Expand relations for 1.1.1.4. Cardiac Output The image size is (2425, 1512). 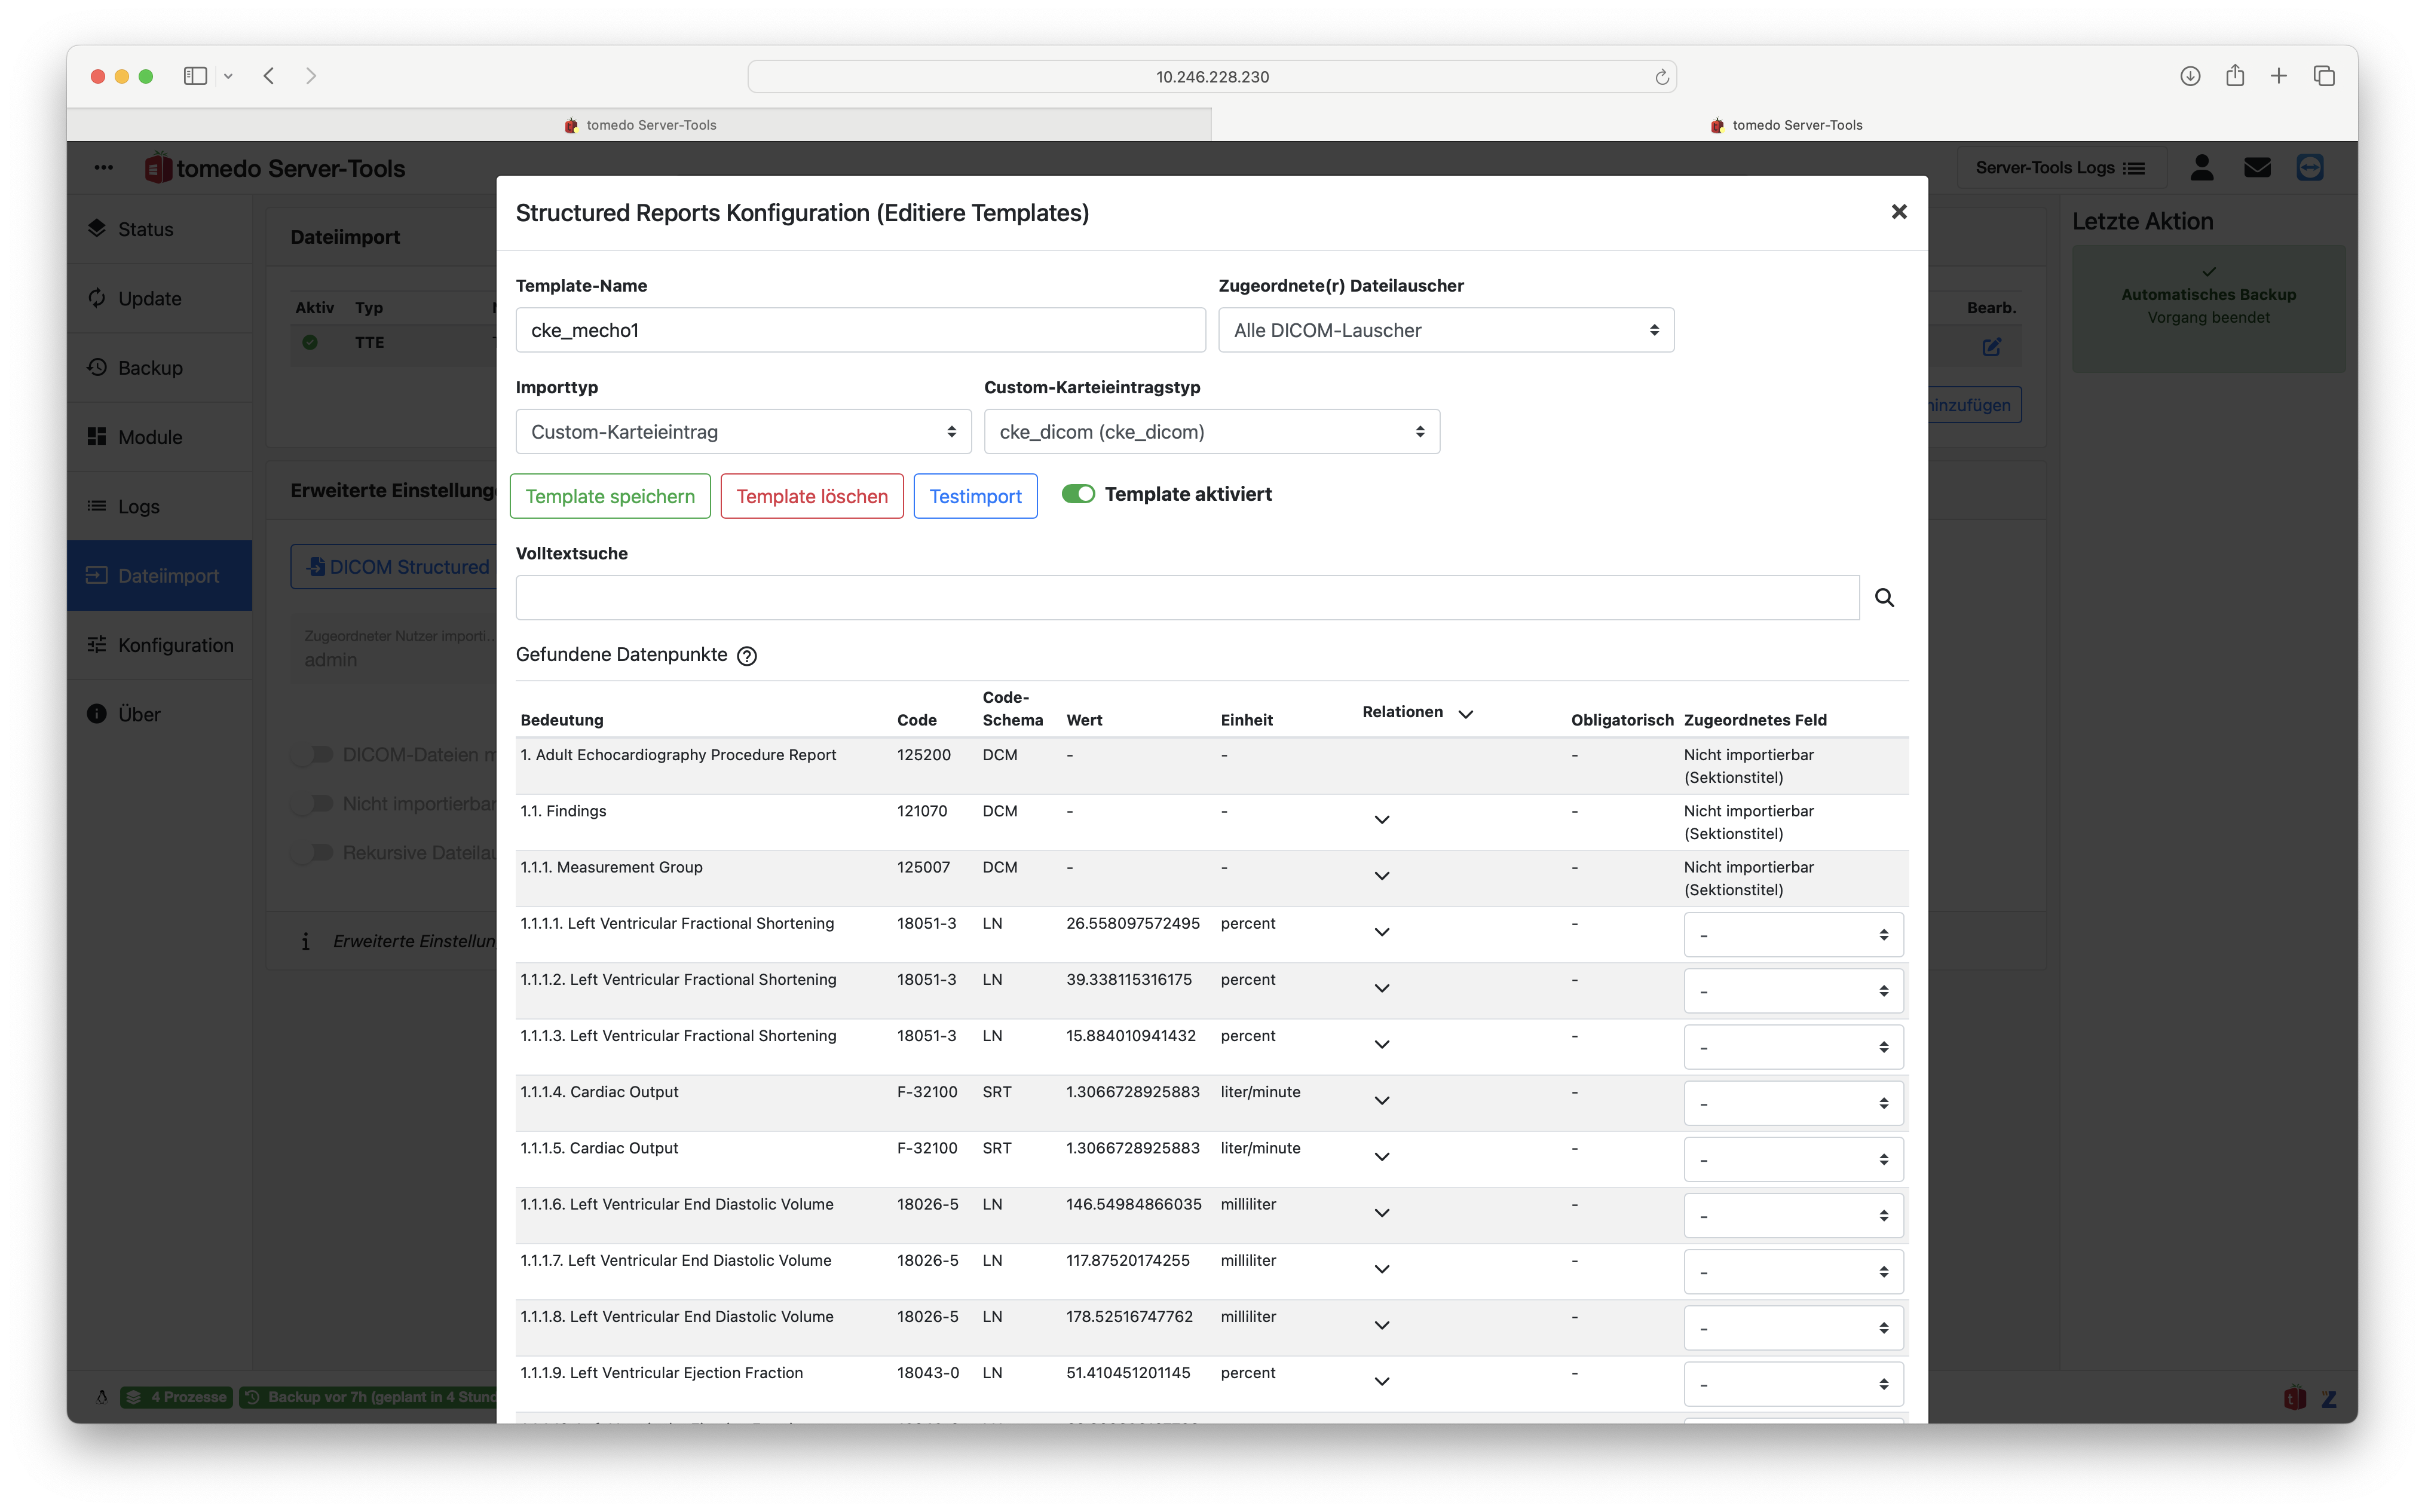[x=1381, y=1101]
